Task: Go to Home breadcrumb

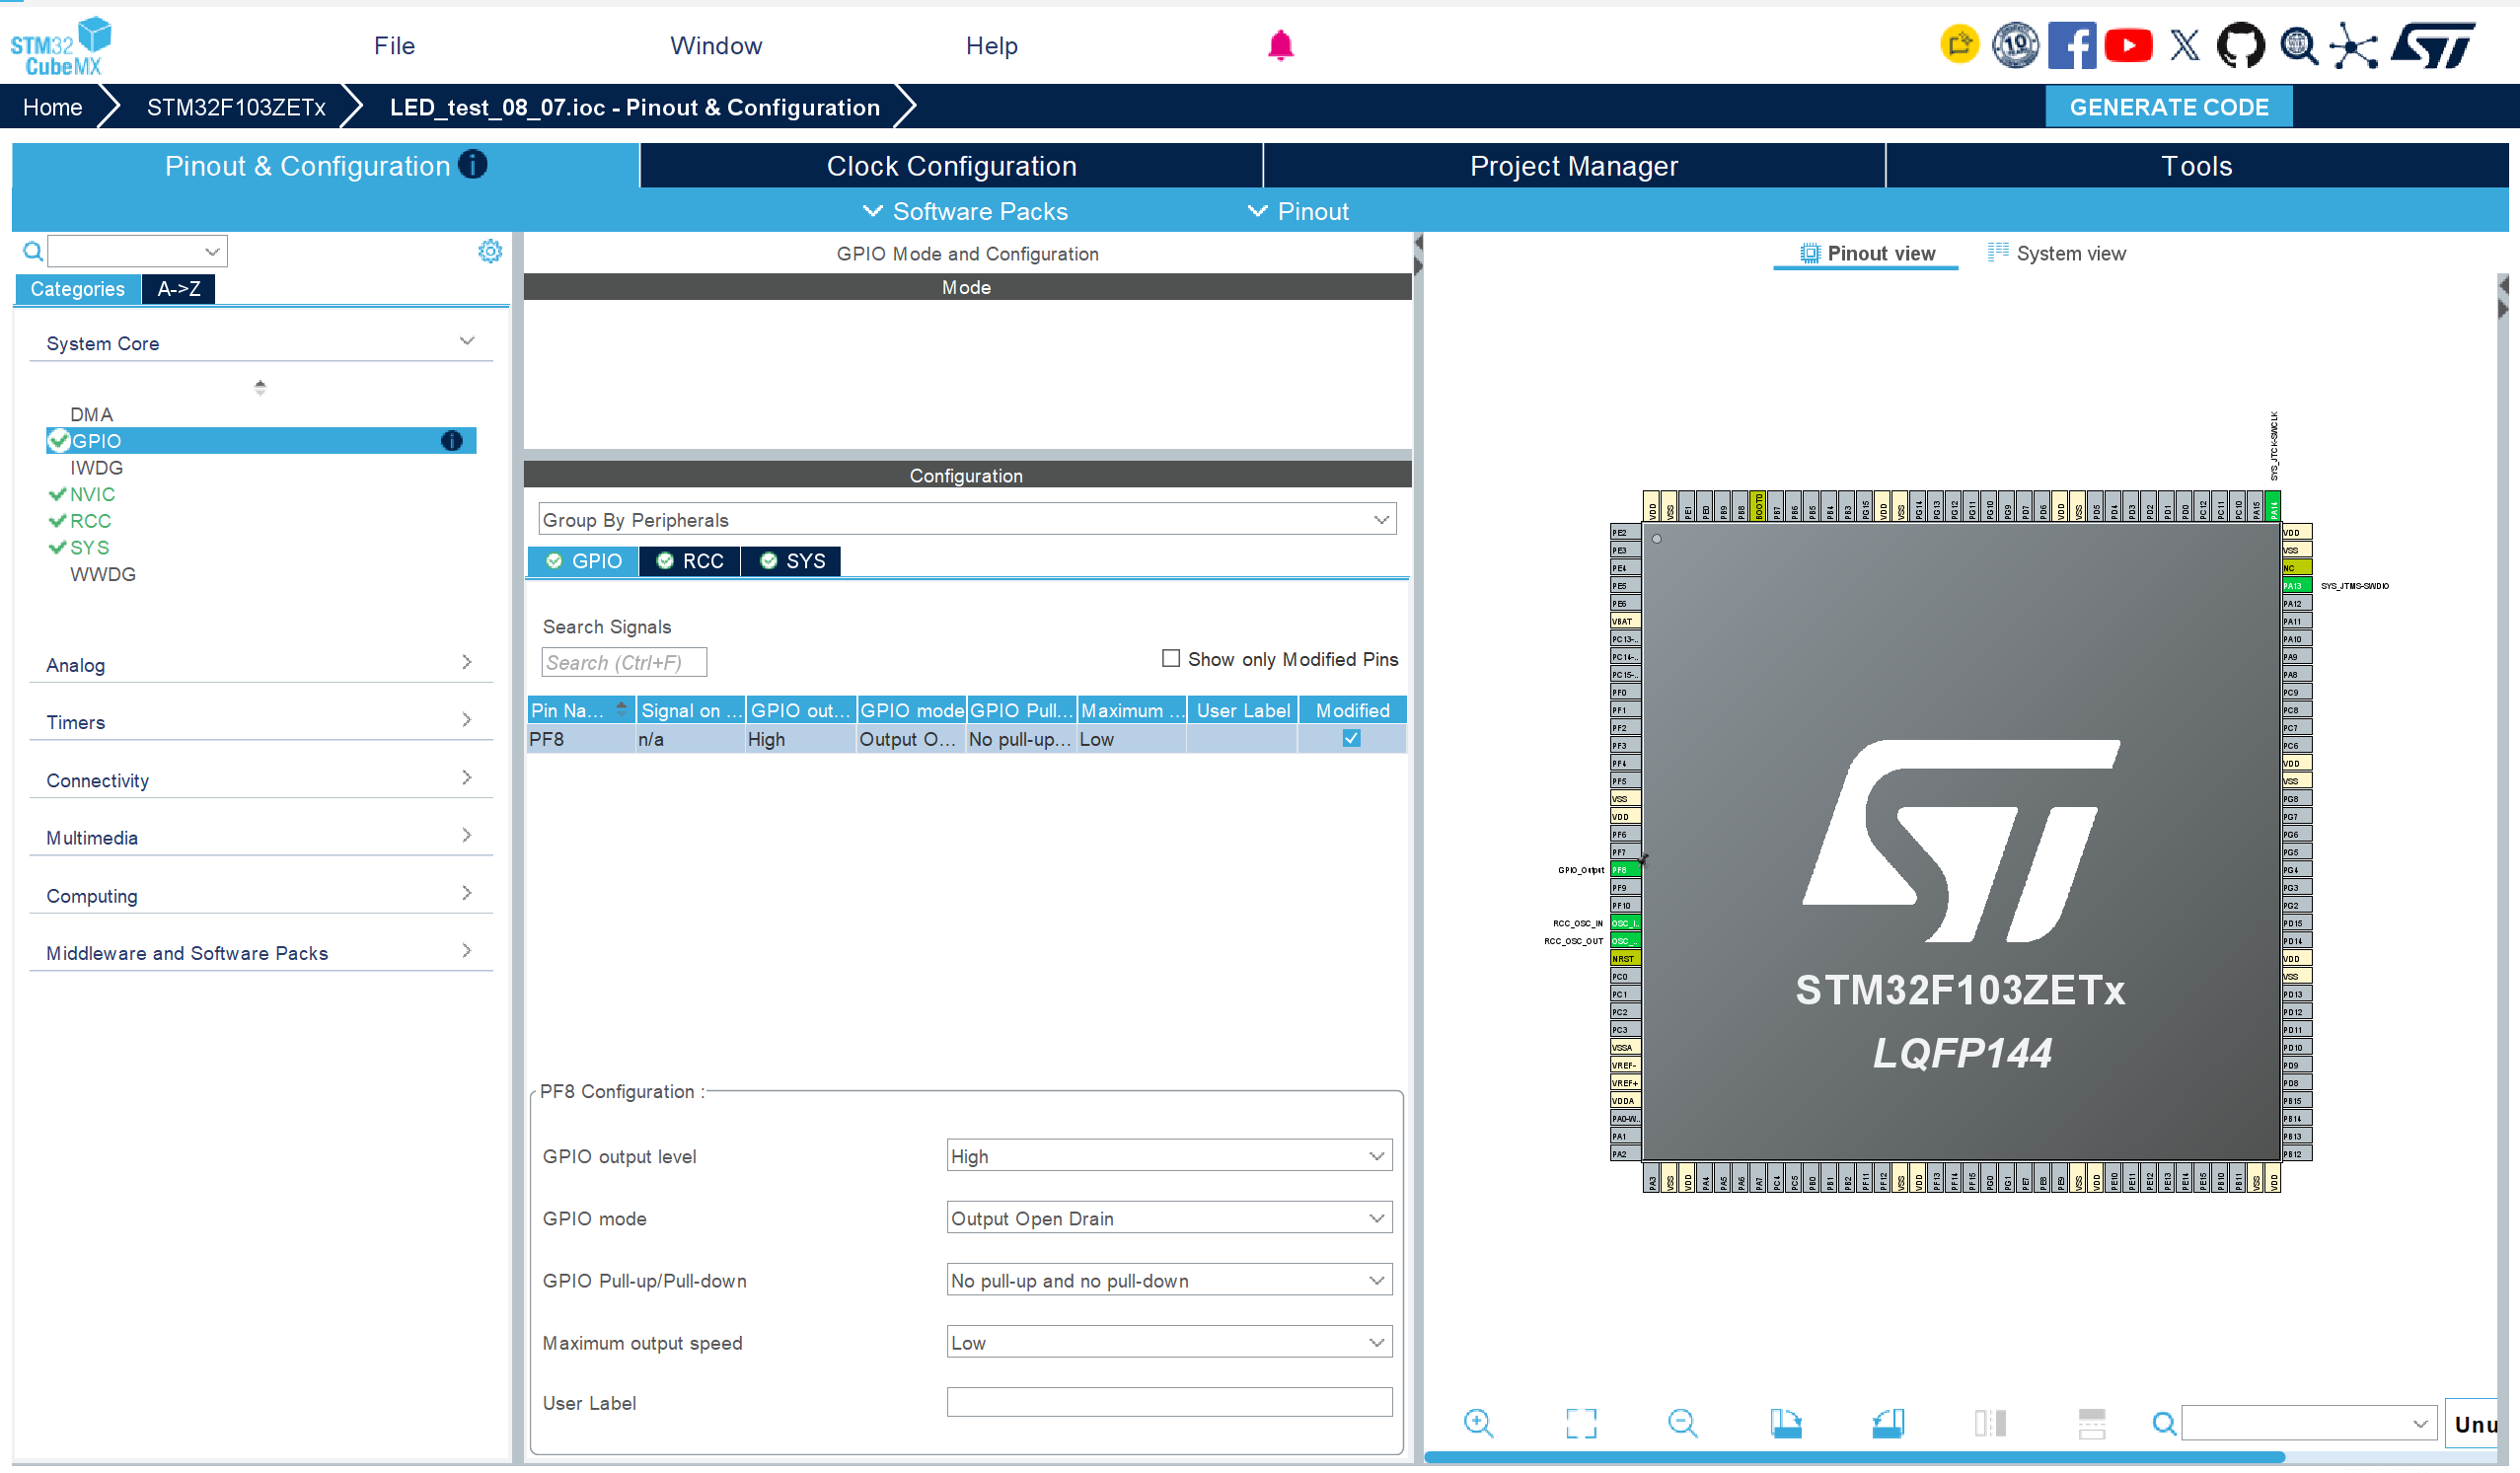Action: click(52, 107)
